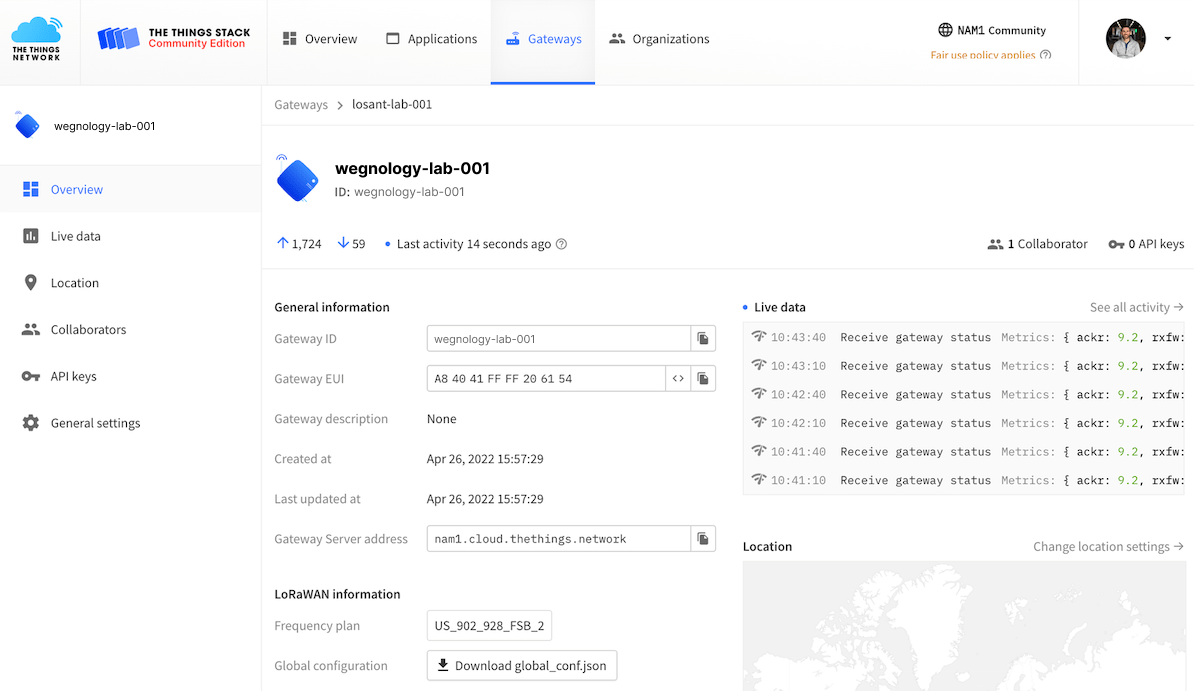
Task: Open the Applications tab
Action: (x=432, y=39)
